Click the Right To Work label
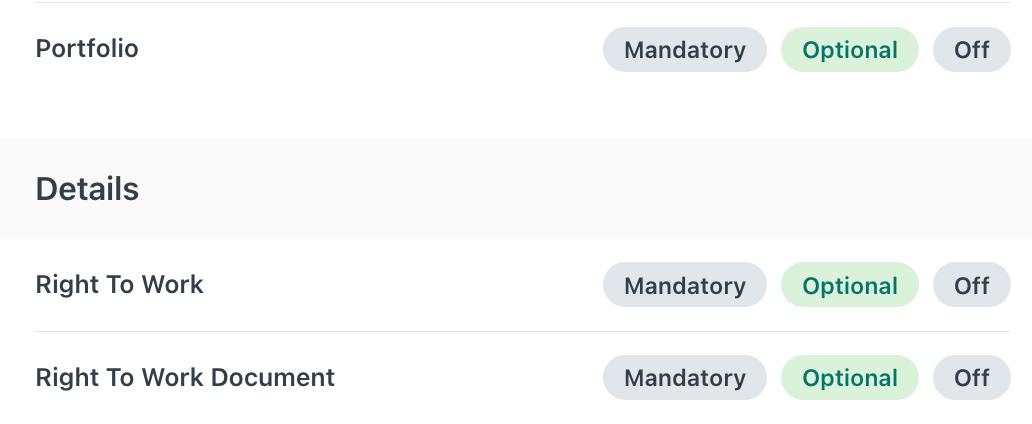 pos(119,284)
